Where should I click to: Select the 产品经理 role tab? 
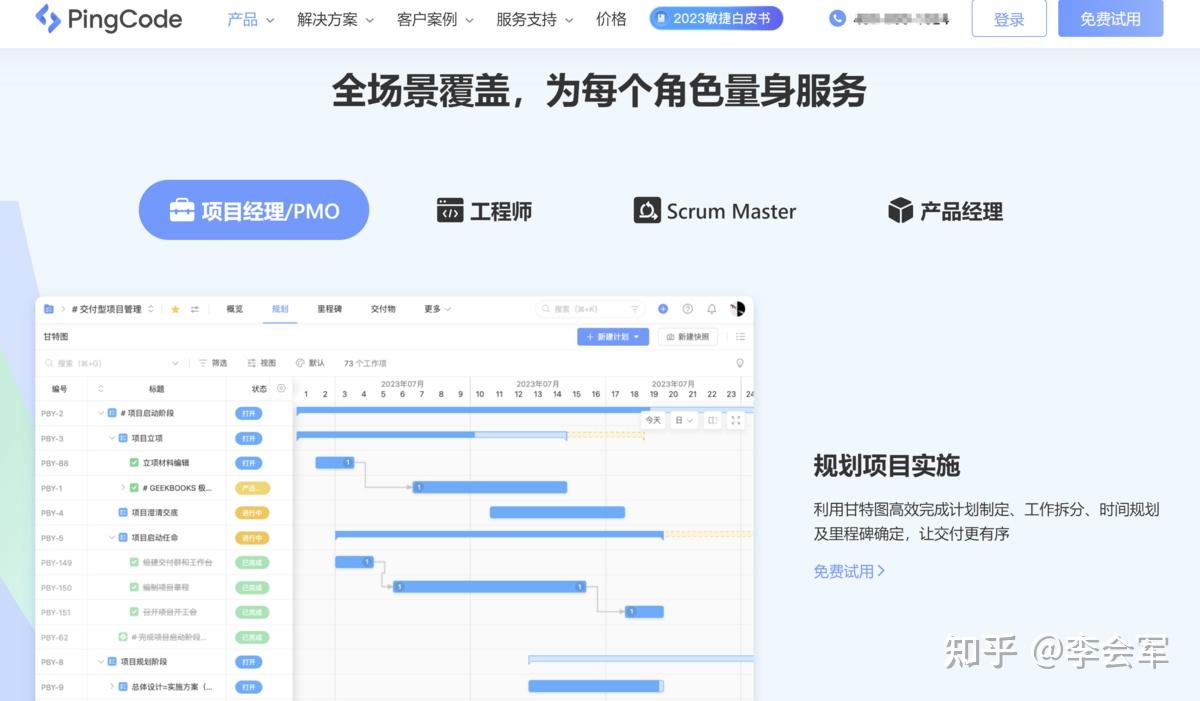945,210
